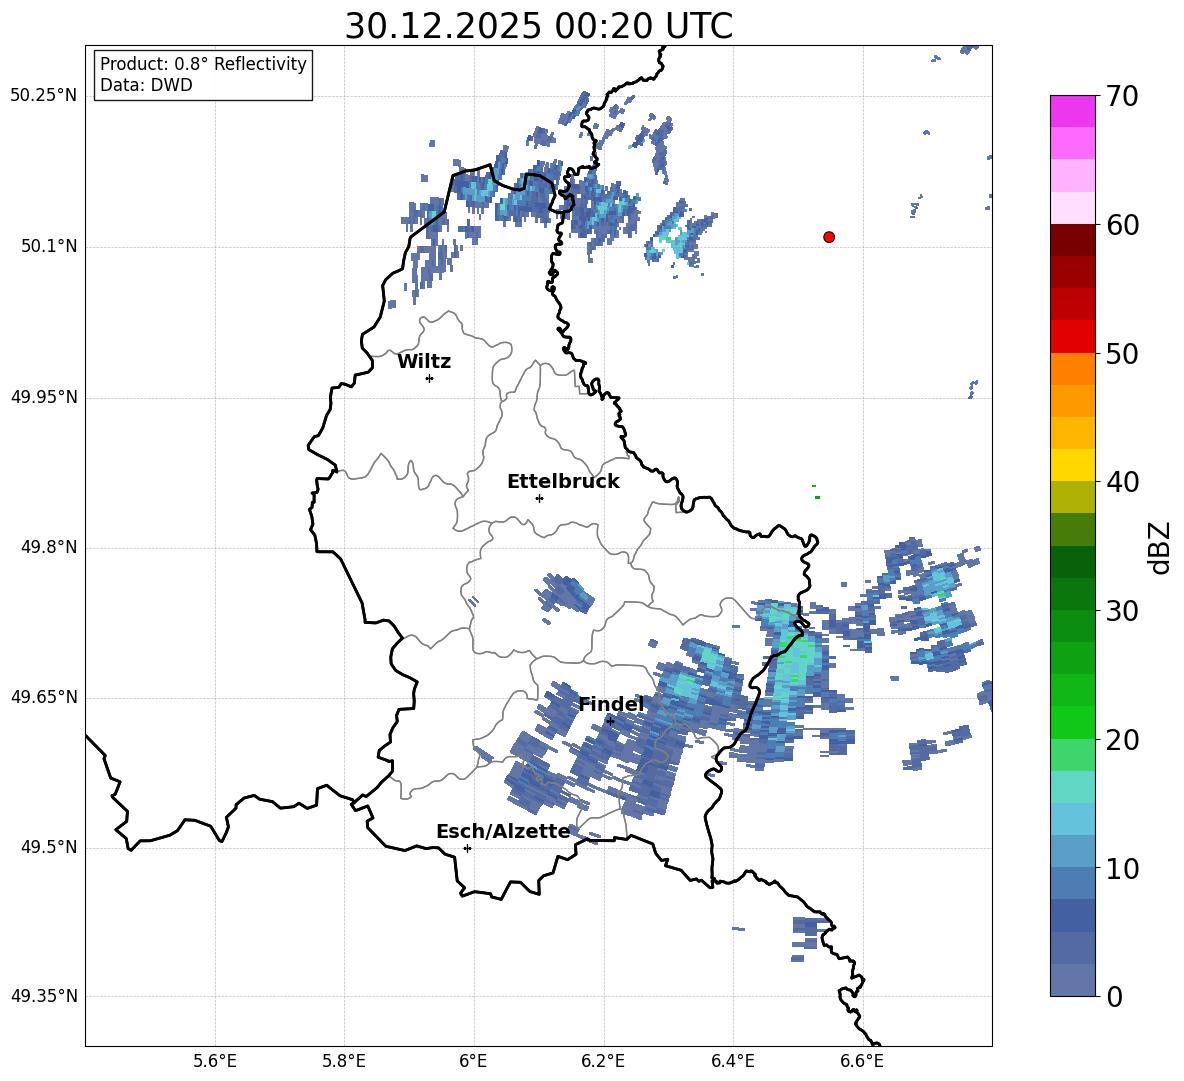The height and width of the screenshot is (1081, 1184).
Task: Click the 6.6°E longitude label
Action: (x=862, y=1061)
